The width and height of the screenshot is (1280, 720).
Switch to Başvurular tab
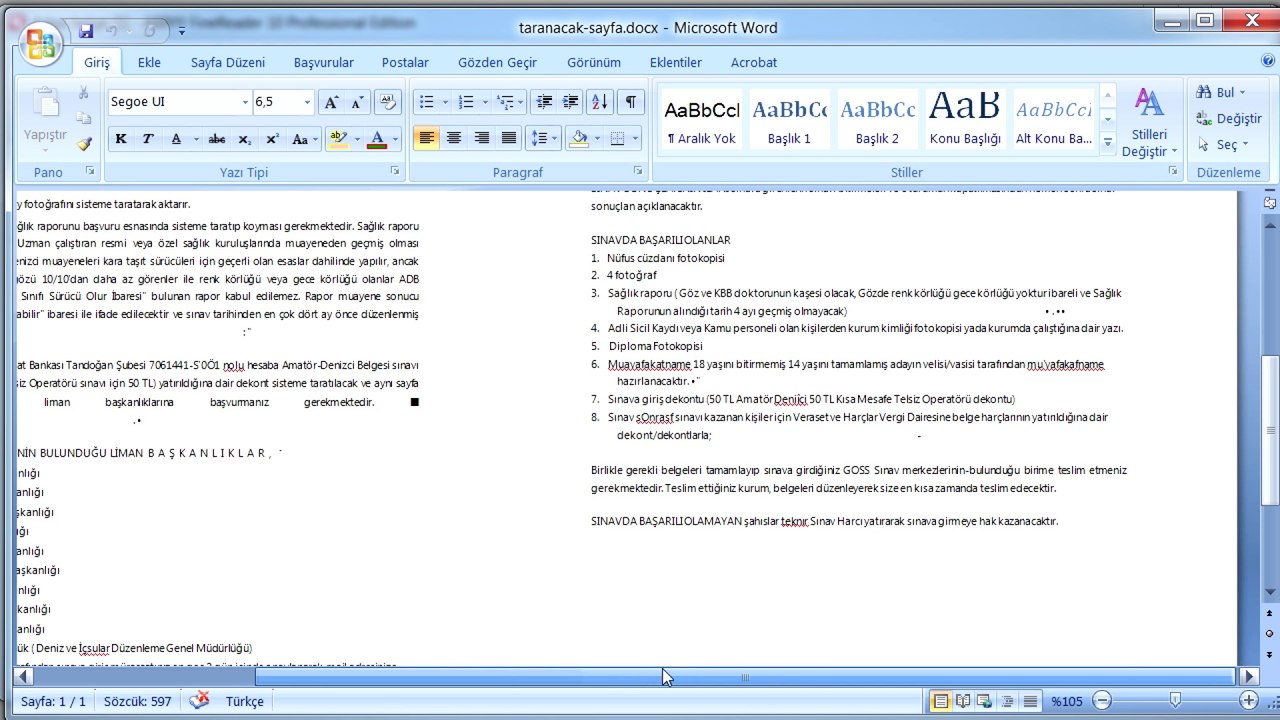pyautogui.click(x=323, y=62)
